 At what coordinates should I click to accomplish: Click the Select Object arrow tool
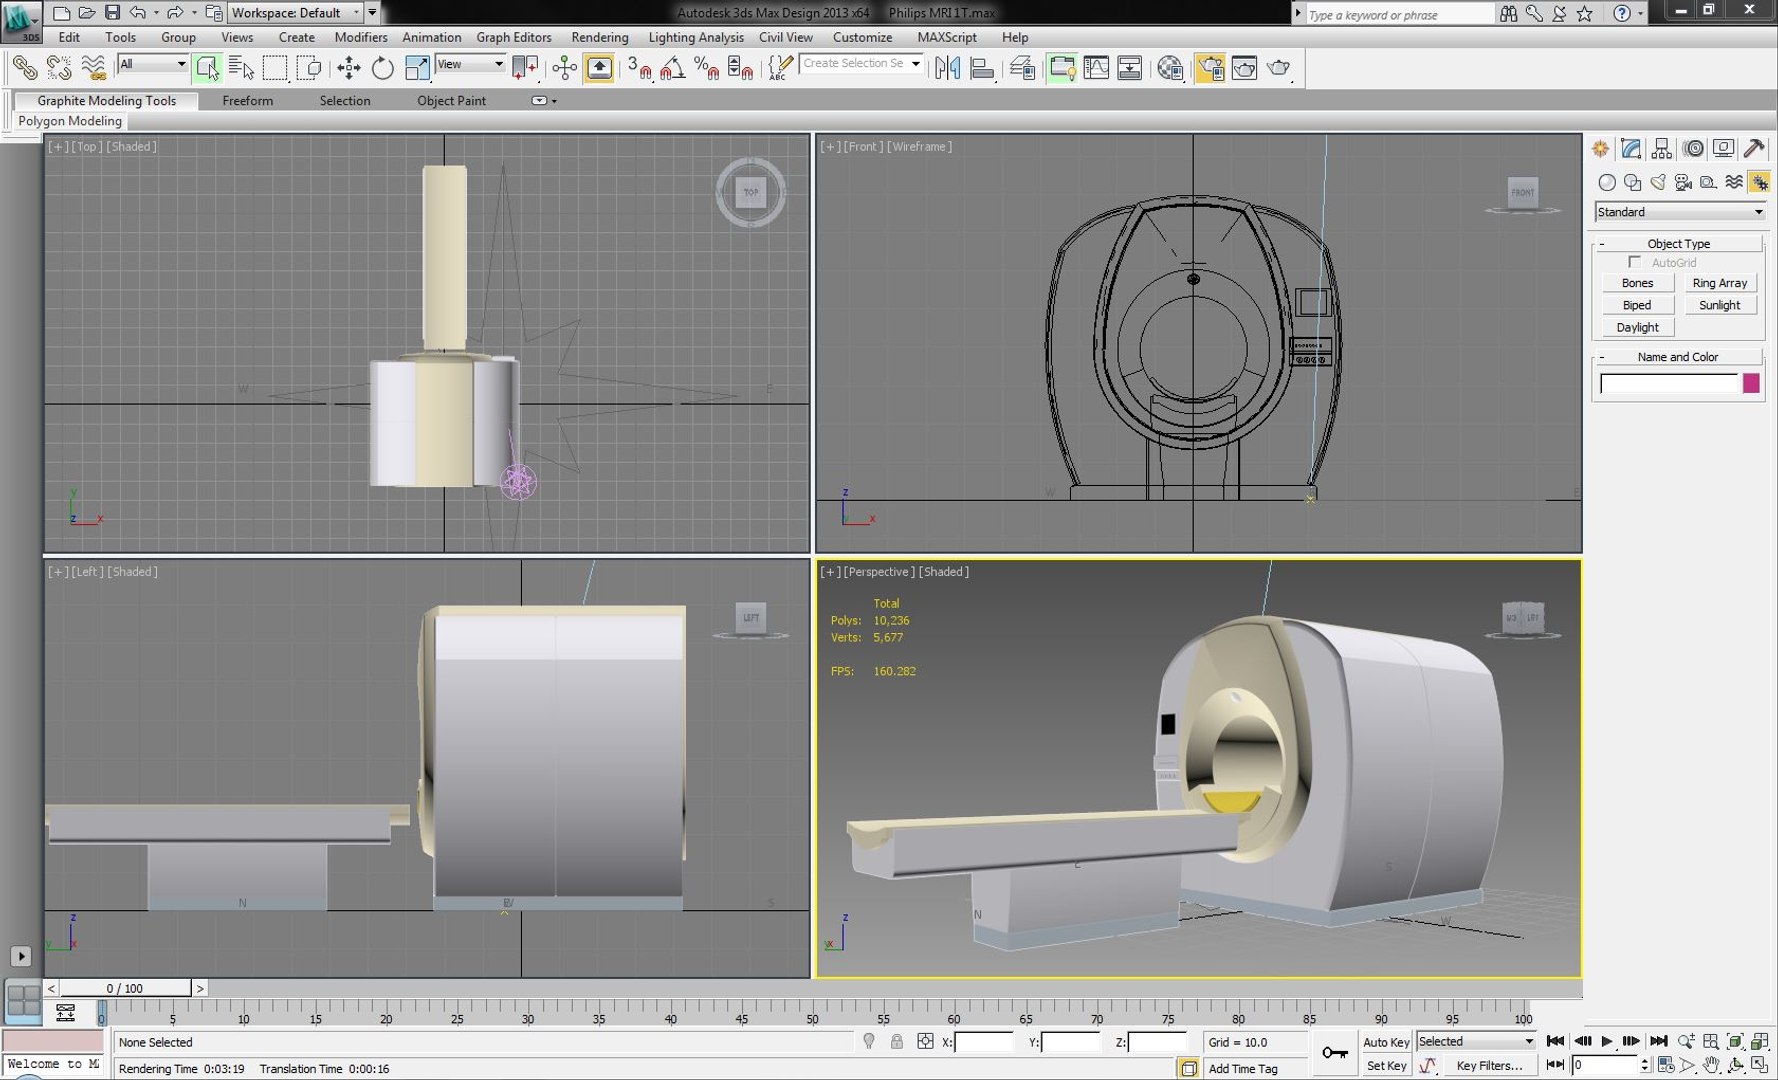click(207, 68)
